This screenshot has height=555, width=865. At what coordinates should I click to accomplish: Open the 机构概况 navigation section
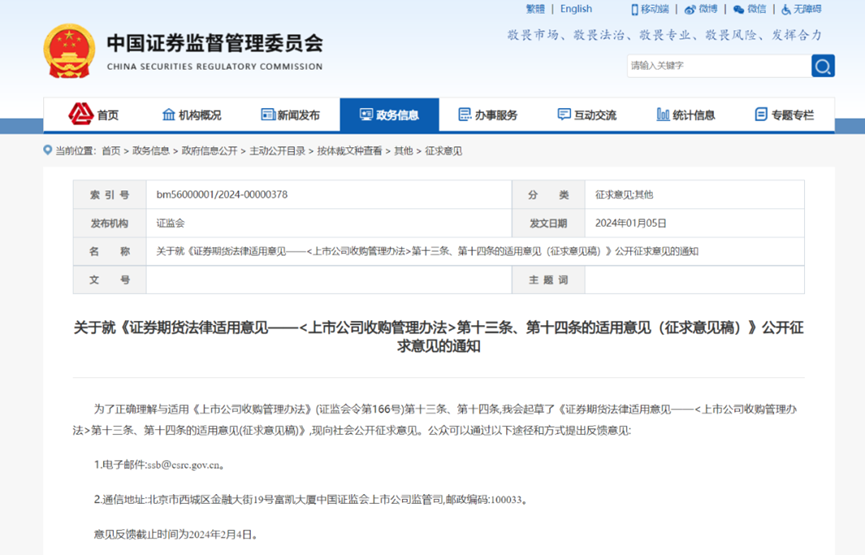tap(191, 115)
